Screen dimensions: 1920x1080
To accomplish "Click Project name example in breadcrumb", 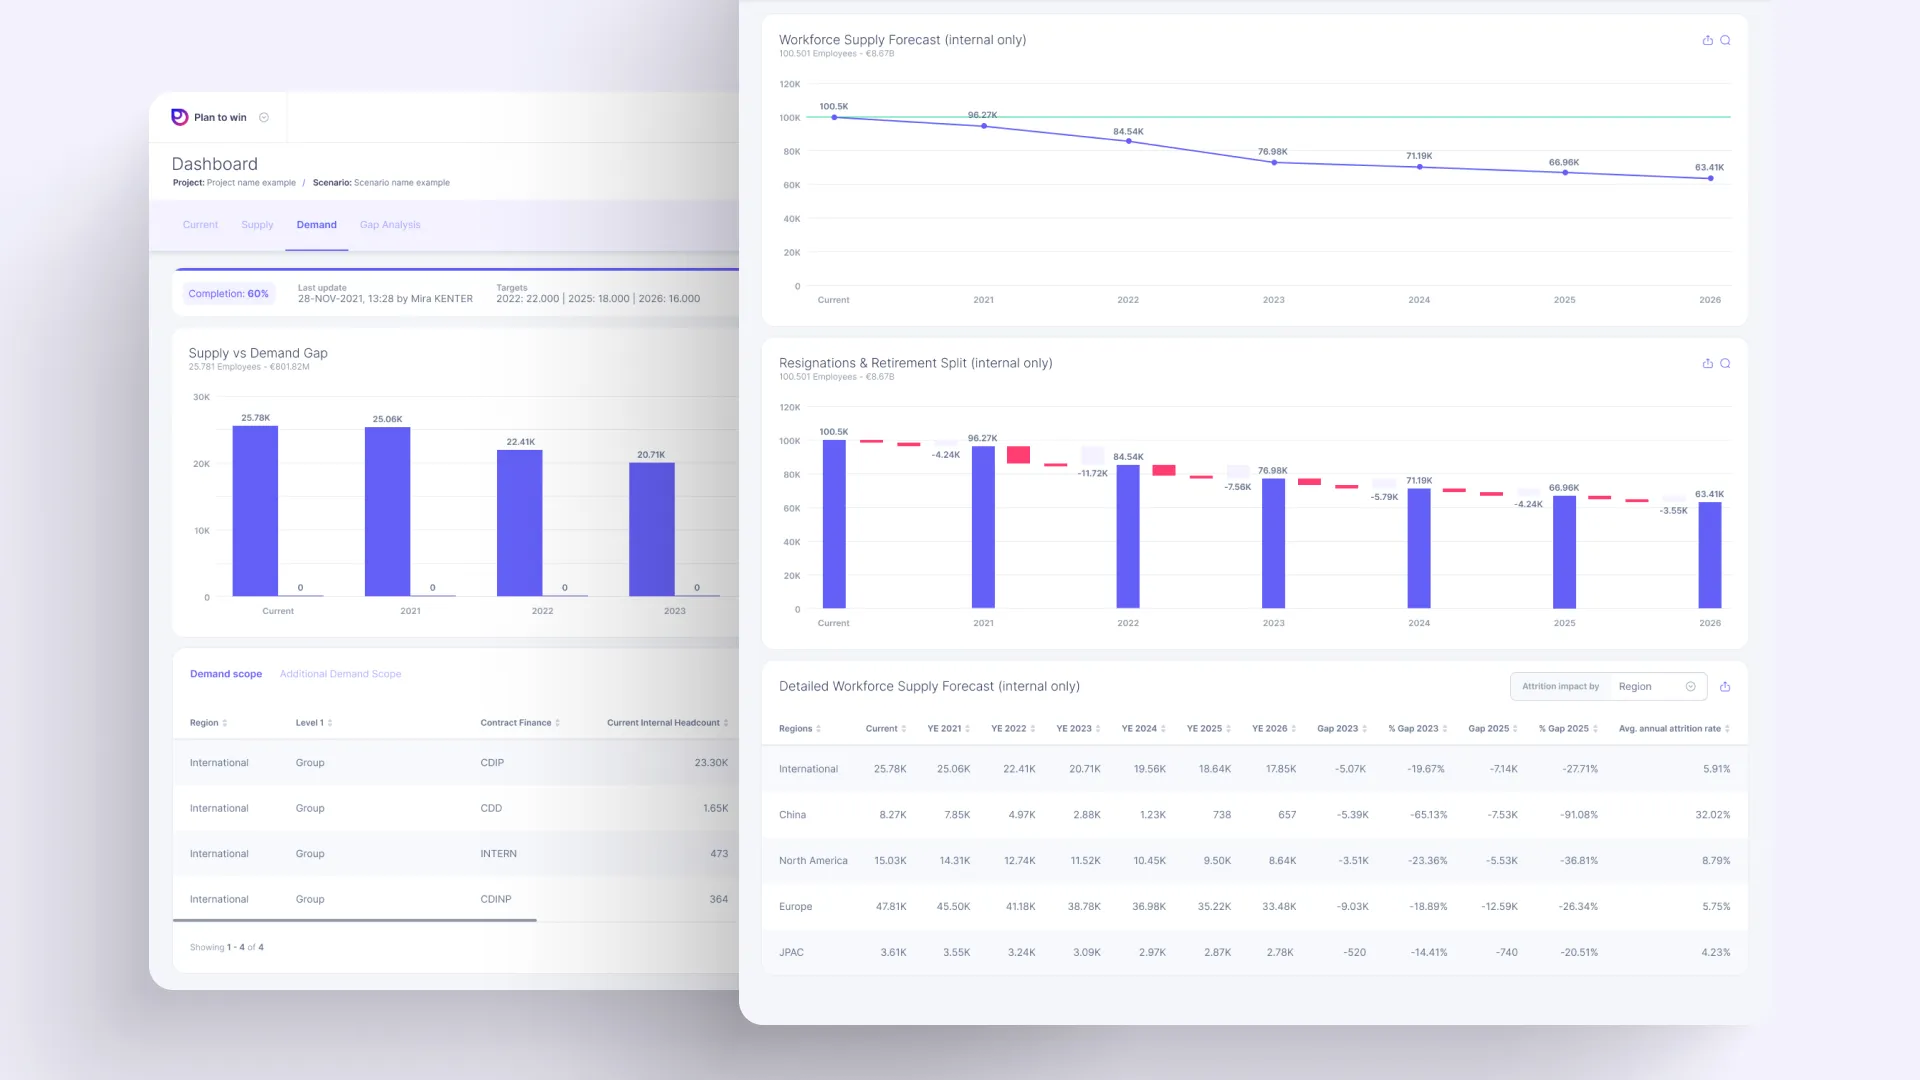I will tap(251, 183).
